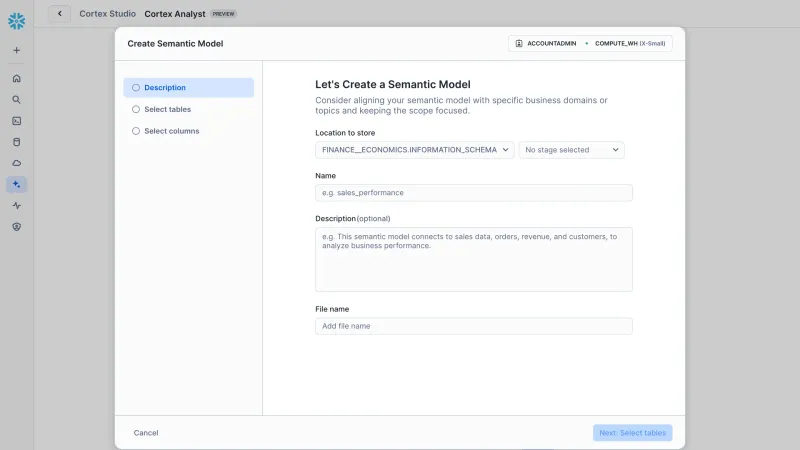Focus the File name input field

(x=474, y=326)
